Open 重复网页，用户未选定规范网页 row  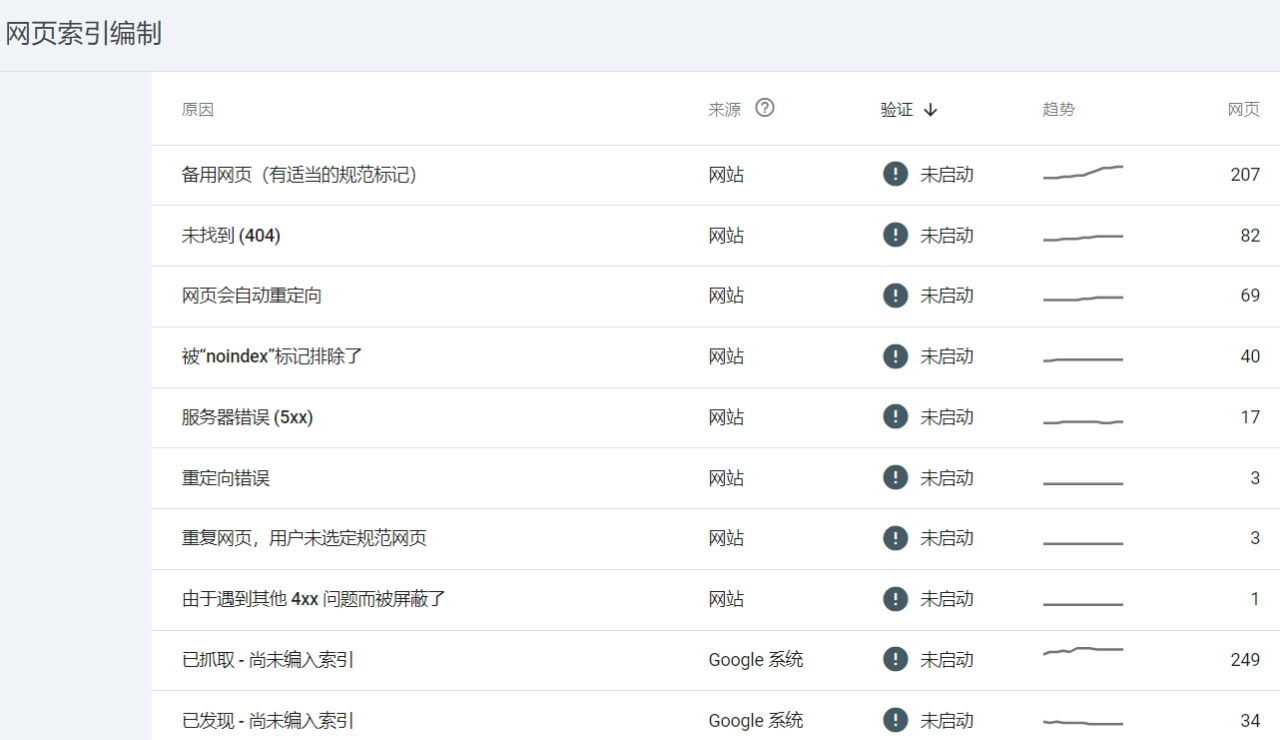pyautogui.click(x=304, y=539)
